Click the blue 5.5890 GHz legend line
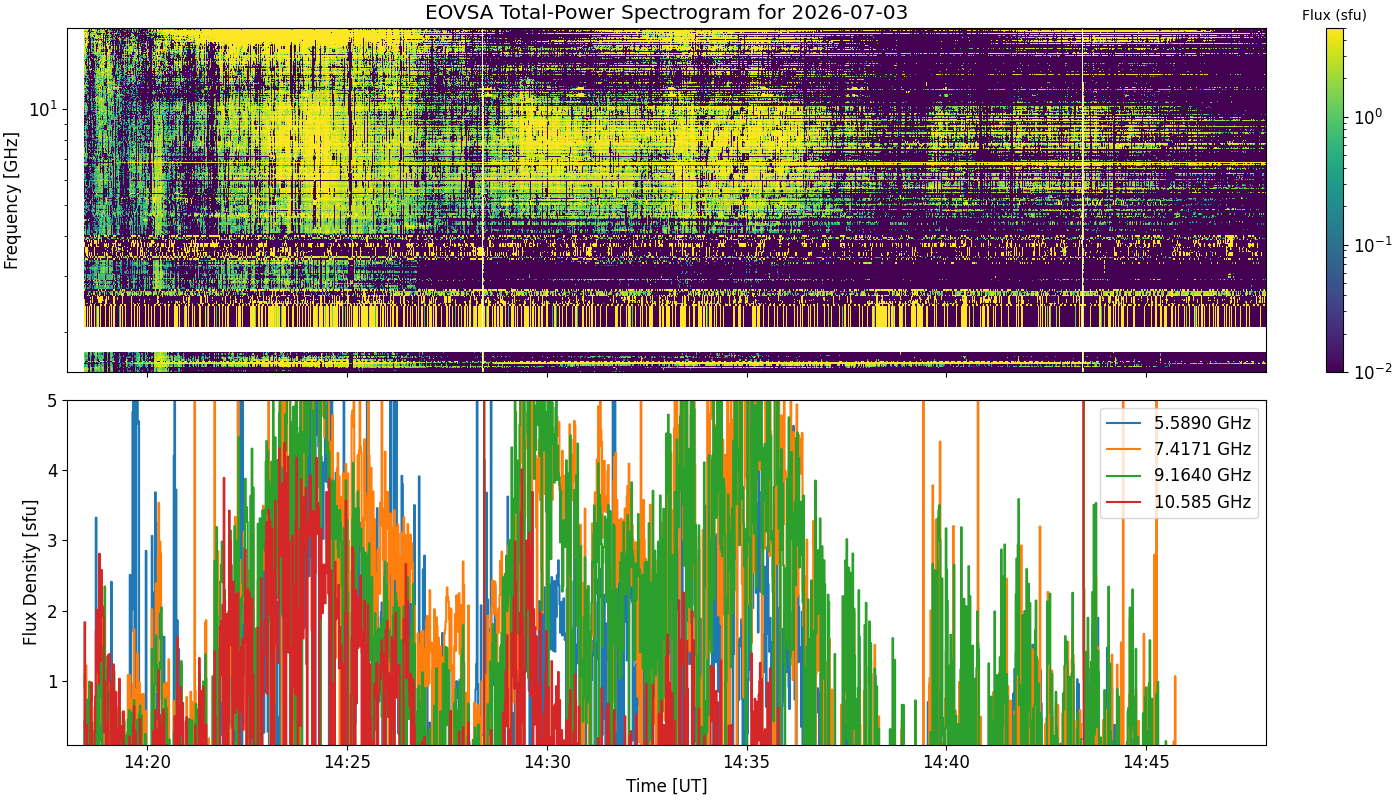Screen dimensions: 1400x800 [1126, 423]
